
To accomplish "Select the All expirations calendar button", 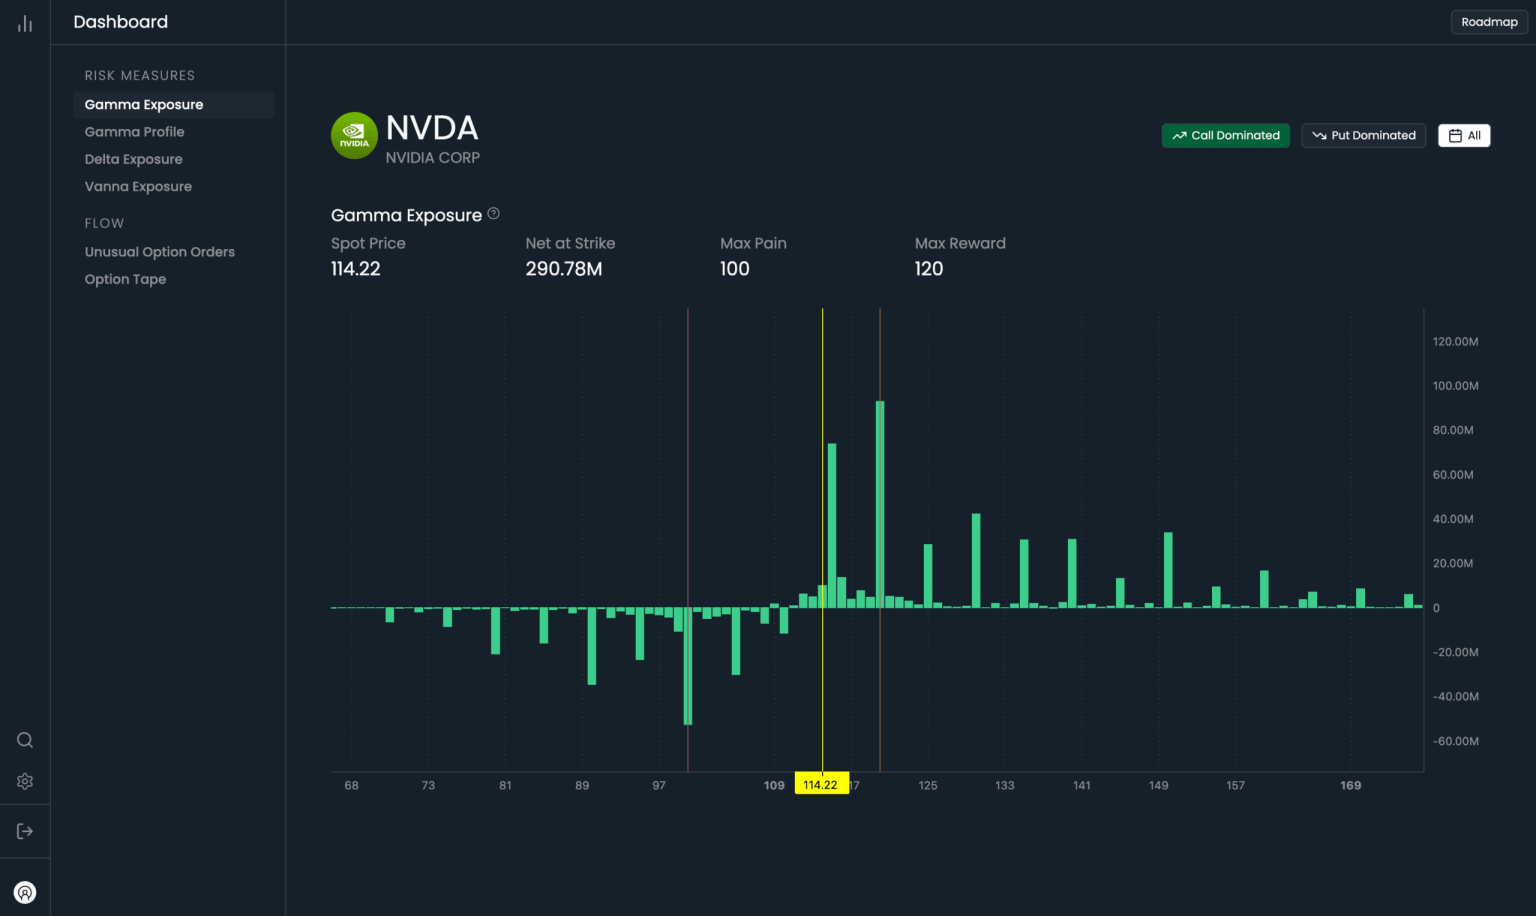I will point(1464,135).
